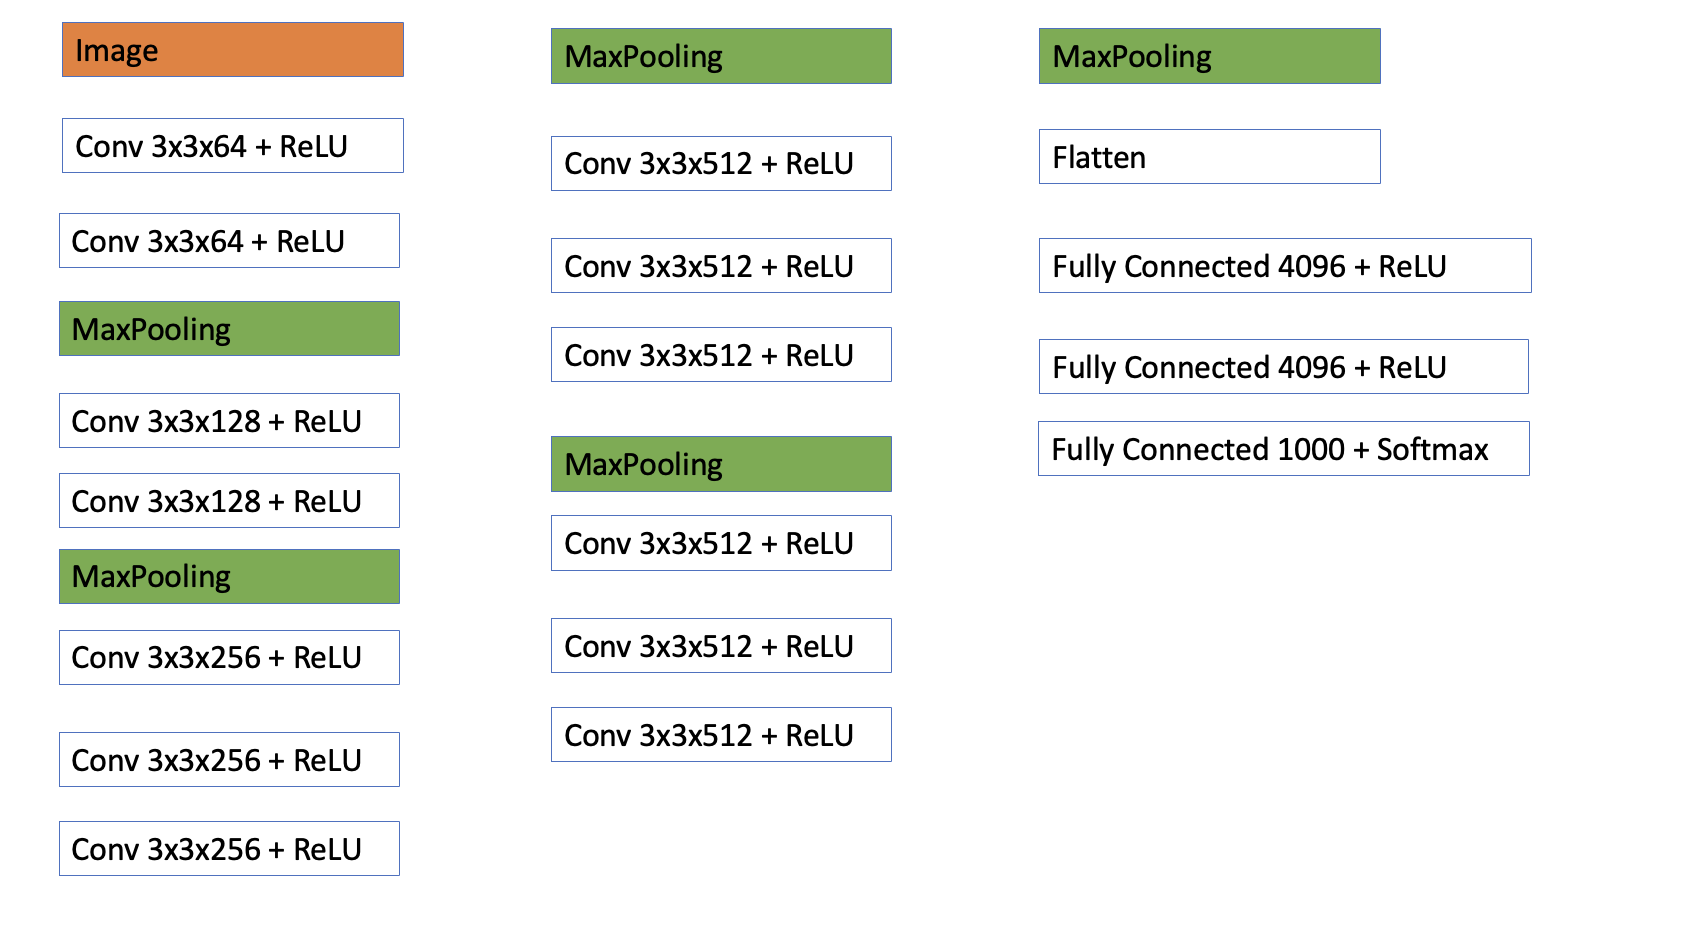Select the first Conv 3x3x256 + ReLU box

(x=229, y=658)
